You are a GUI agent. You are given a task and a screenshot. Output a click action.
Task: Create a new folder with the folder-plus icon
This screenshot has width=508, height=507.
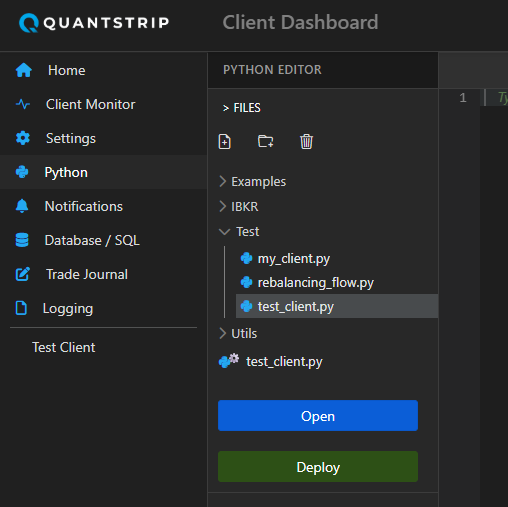point(266,141)
